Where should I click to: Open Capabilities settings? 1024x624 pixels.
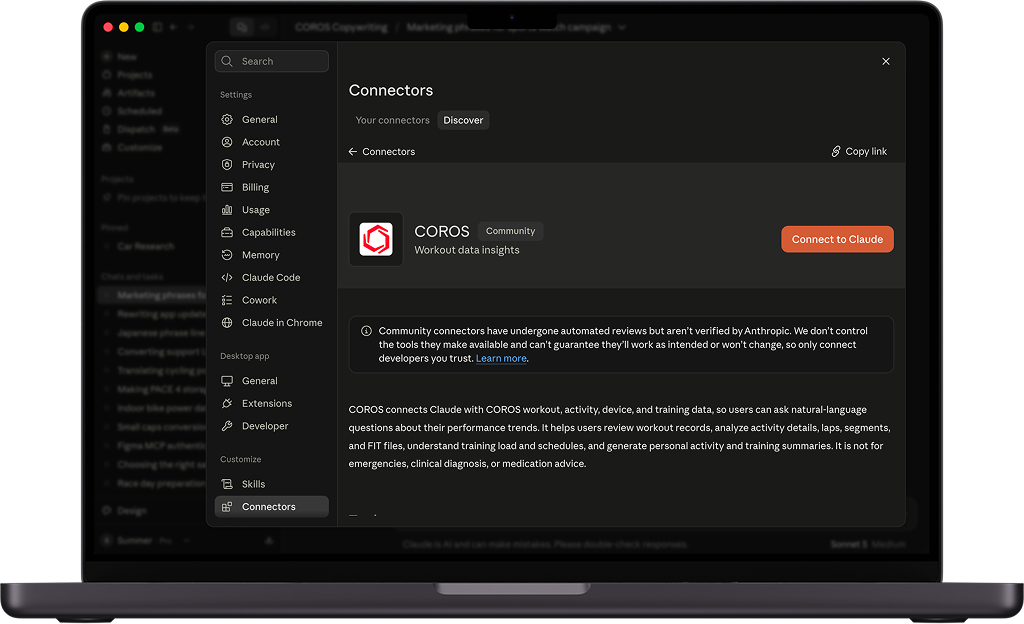click(x=271, y=232)
